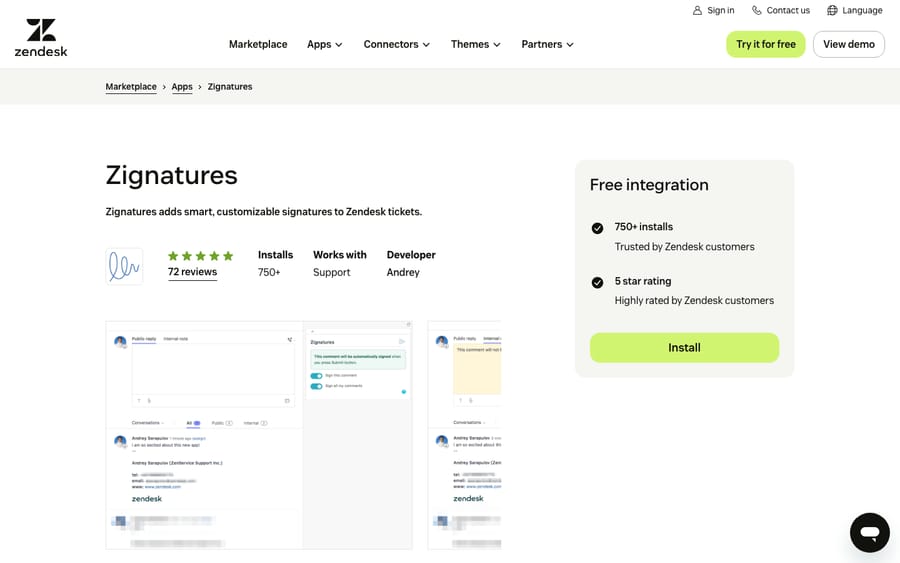
Task: Open the Marketplace nav item
Action: (258, 44)
